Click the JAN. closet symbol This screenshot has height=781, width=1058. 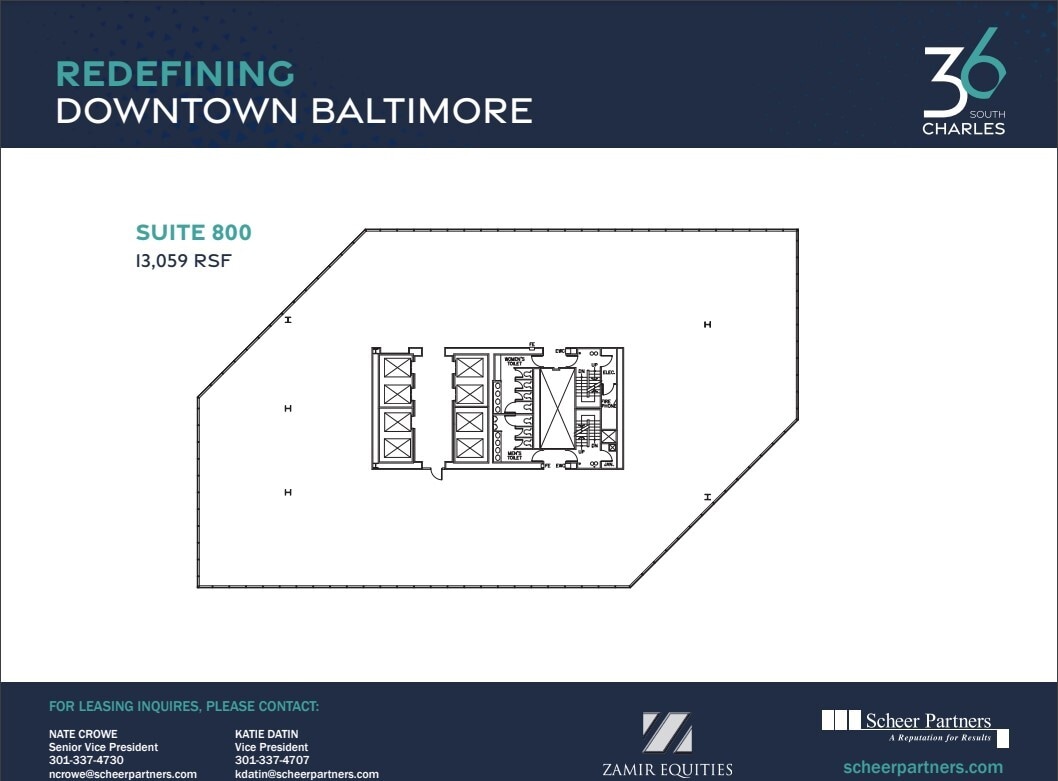coord(610,464)
